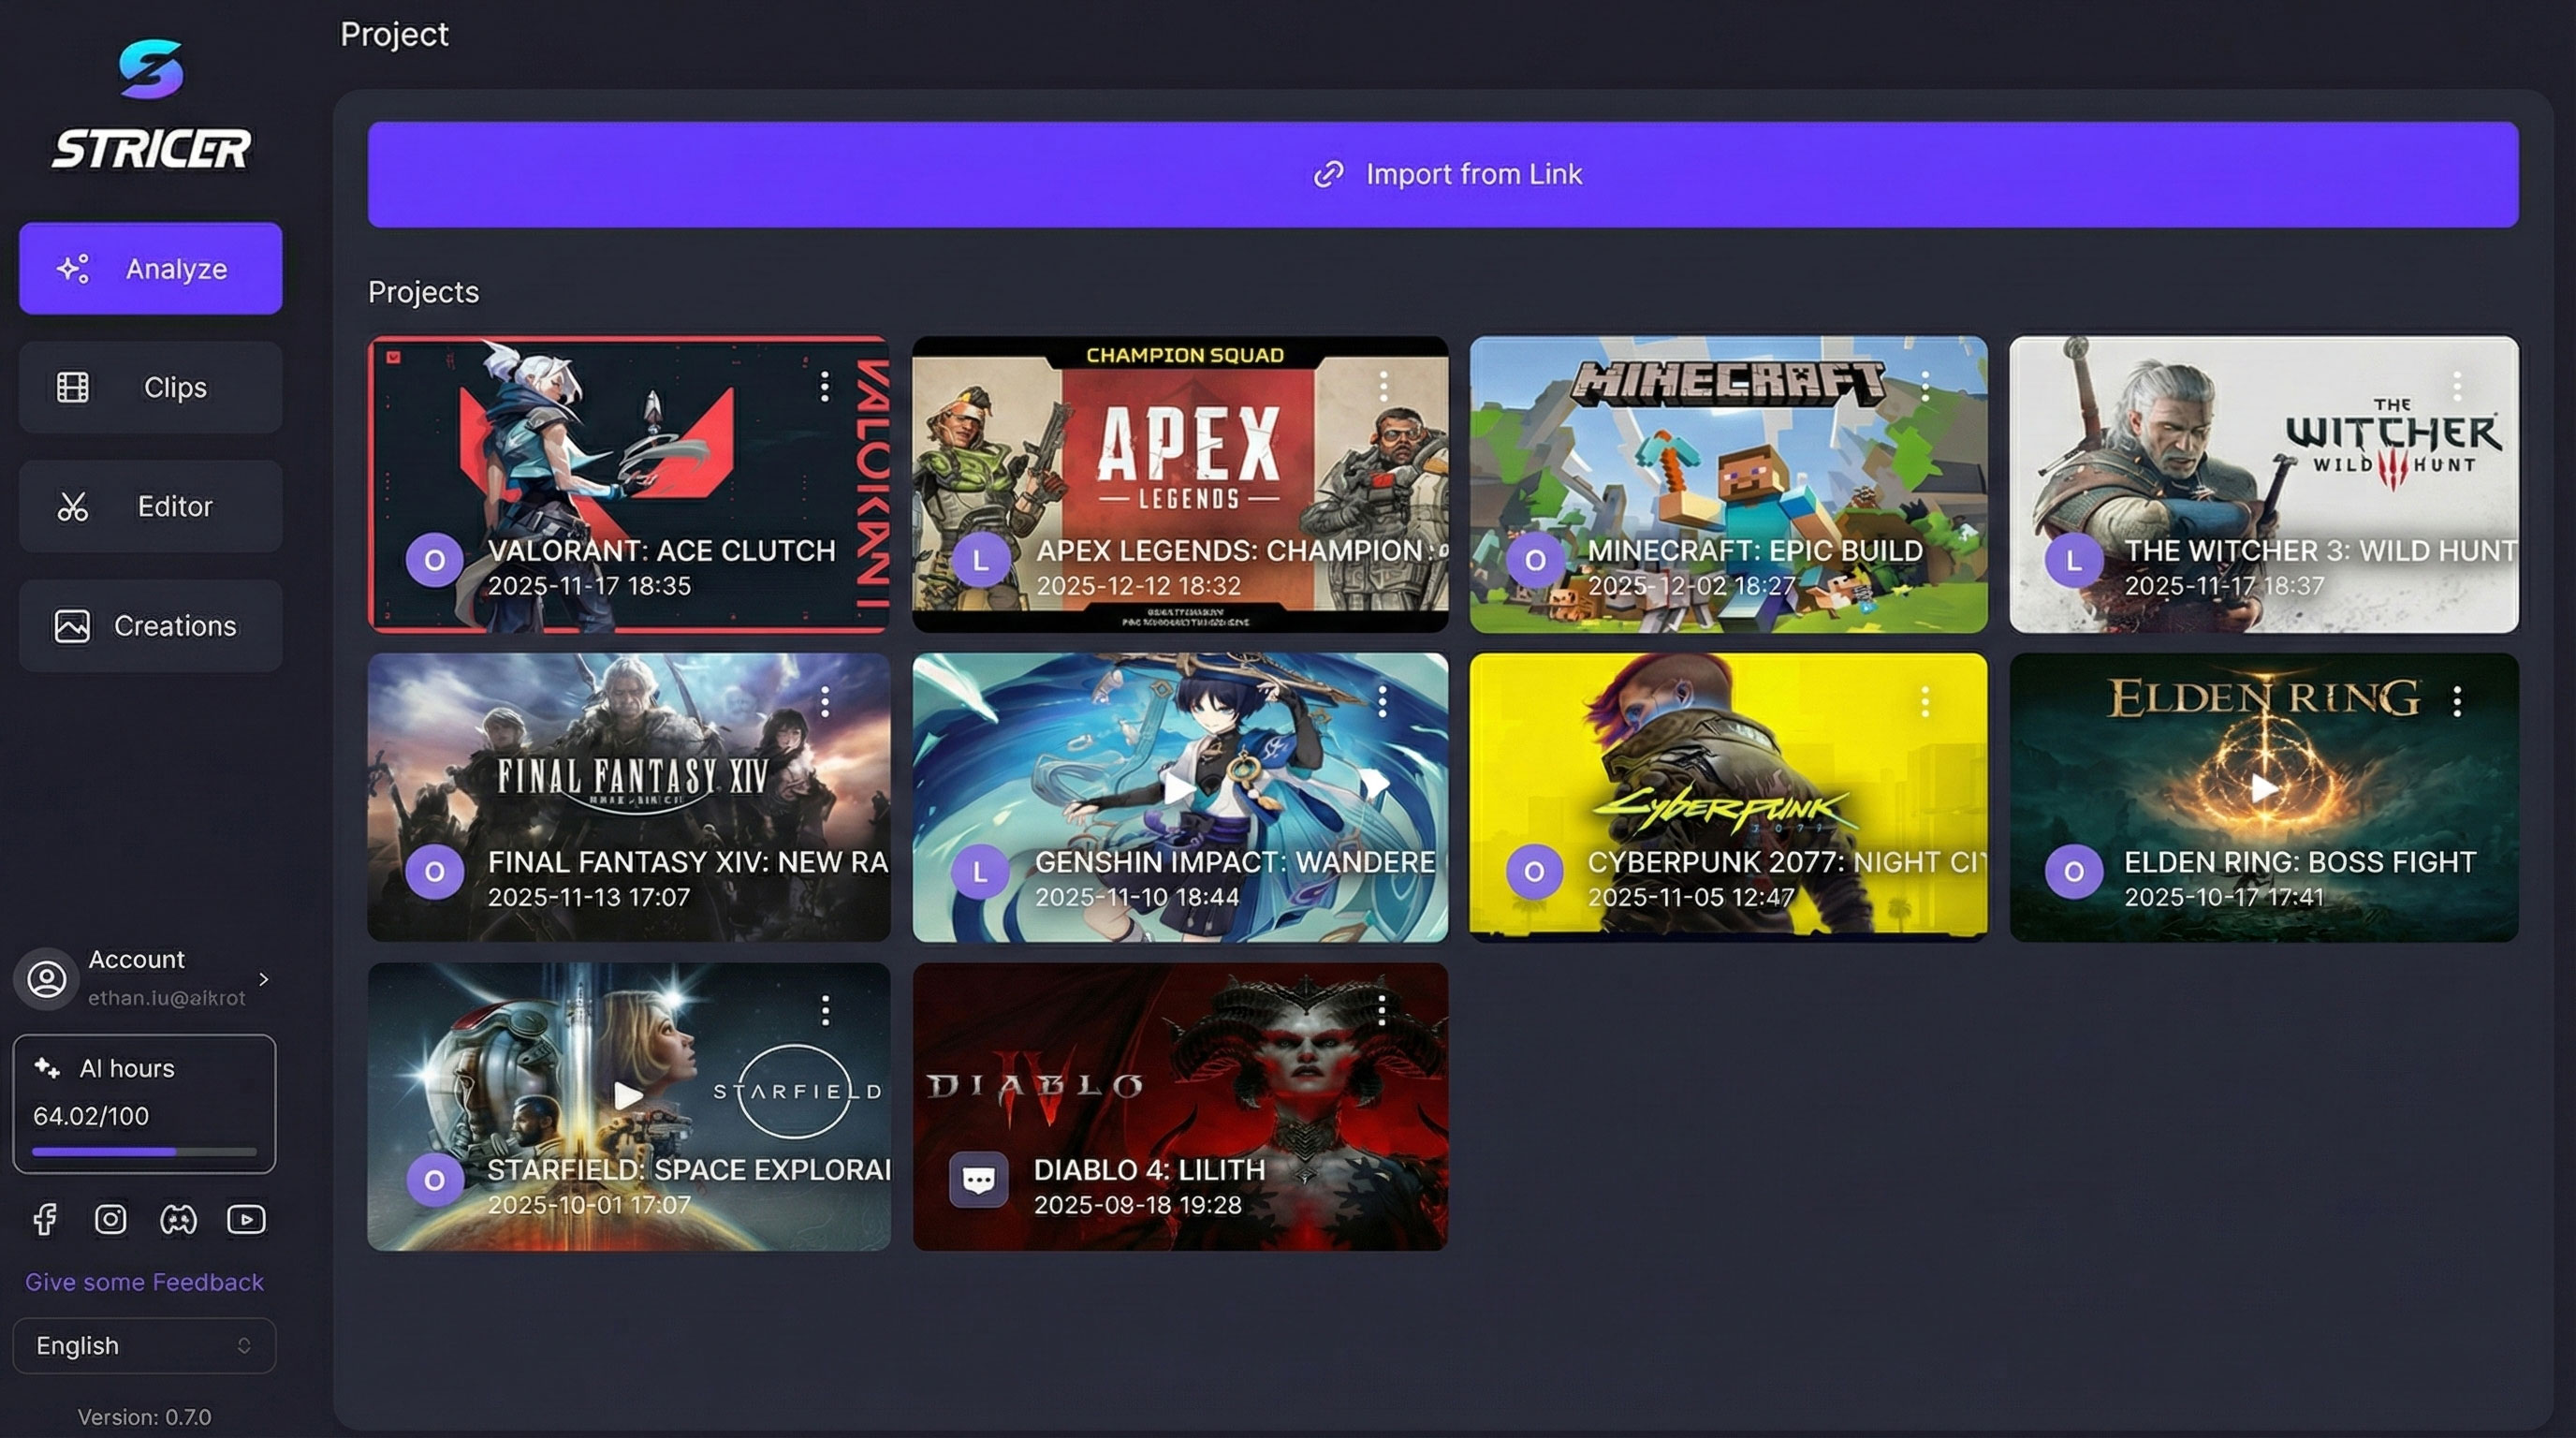Play the Starfield Space Exploration thumbnail
The width and height of the screenshot is (2576, 1438).
pos(628,1095)
